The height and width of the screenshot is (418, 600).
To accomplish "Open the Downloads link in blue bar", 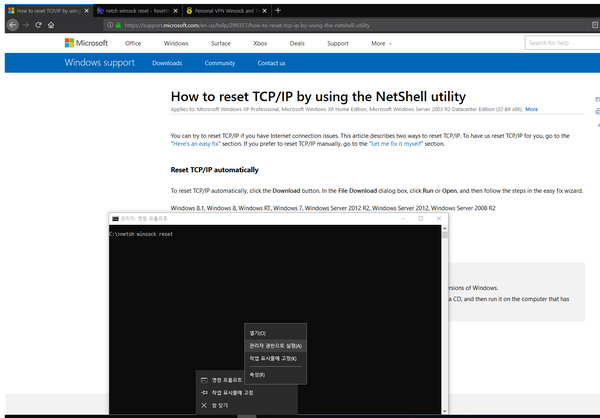I will pos(167,63).
